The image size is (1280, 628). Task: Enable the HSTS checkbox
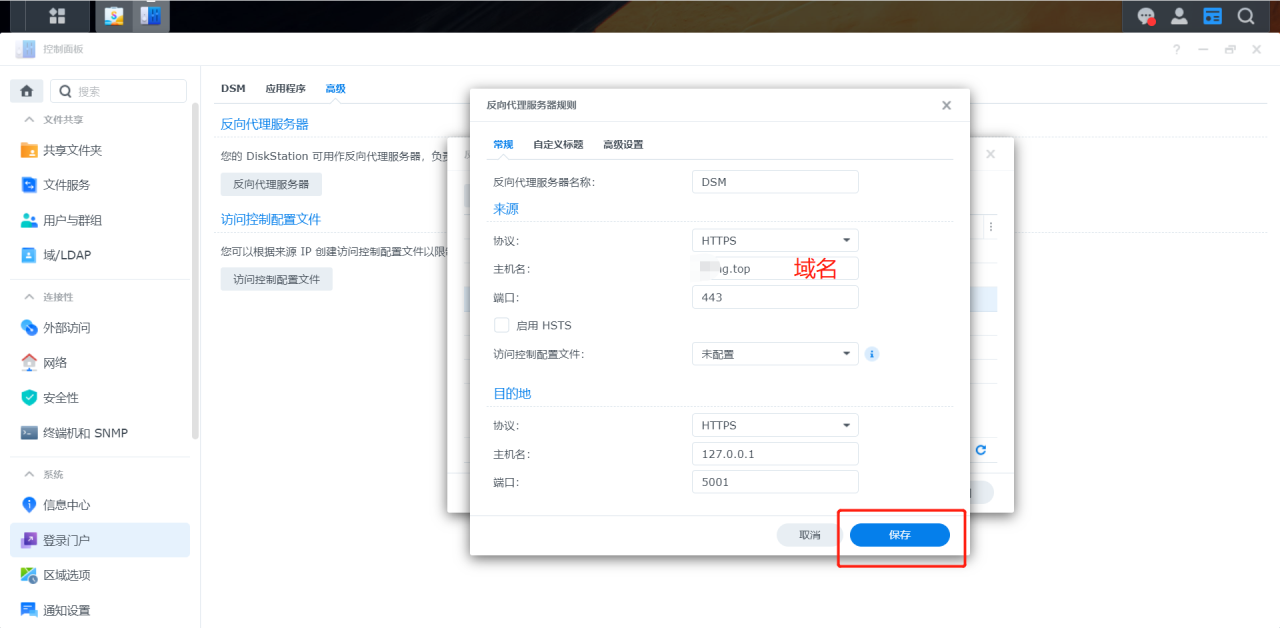(x=501, y=325)
